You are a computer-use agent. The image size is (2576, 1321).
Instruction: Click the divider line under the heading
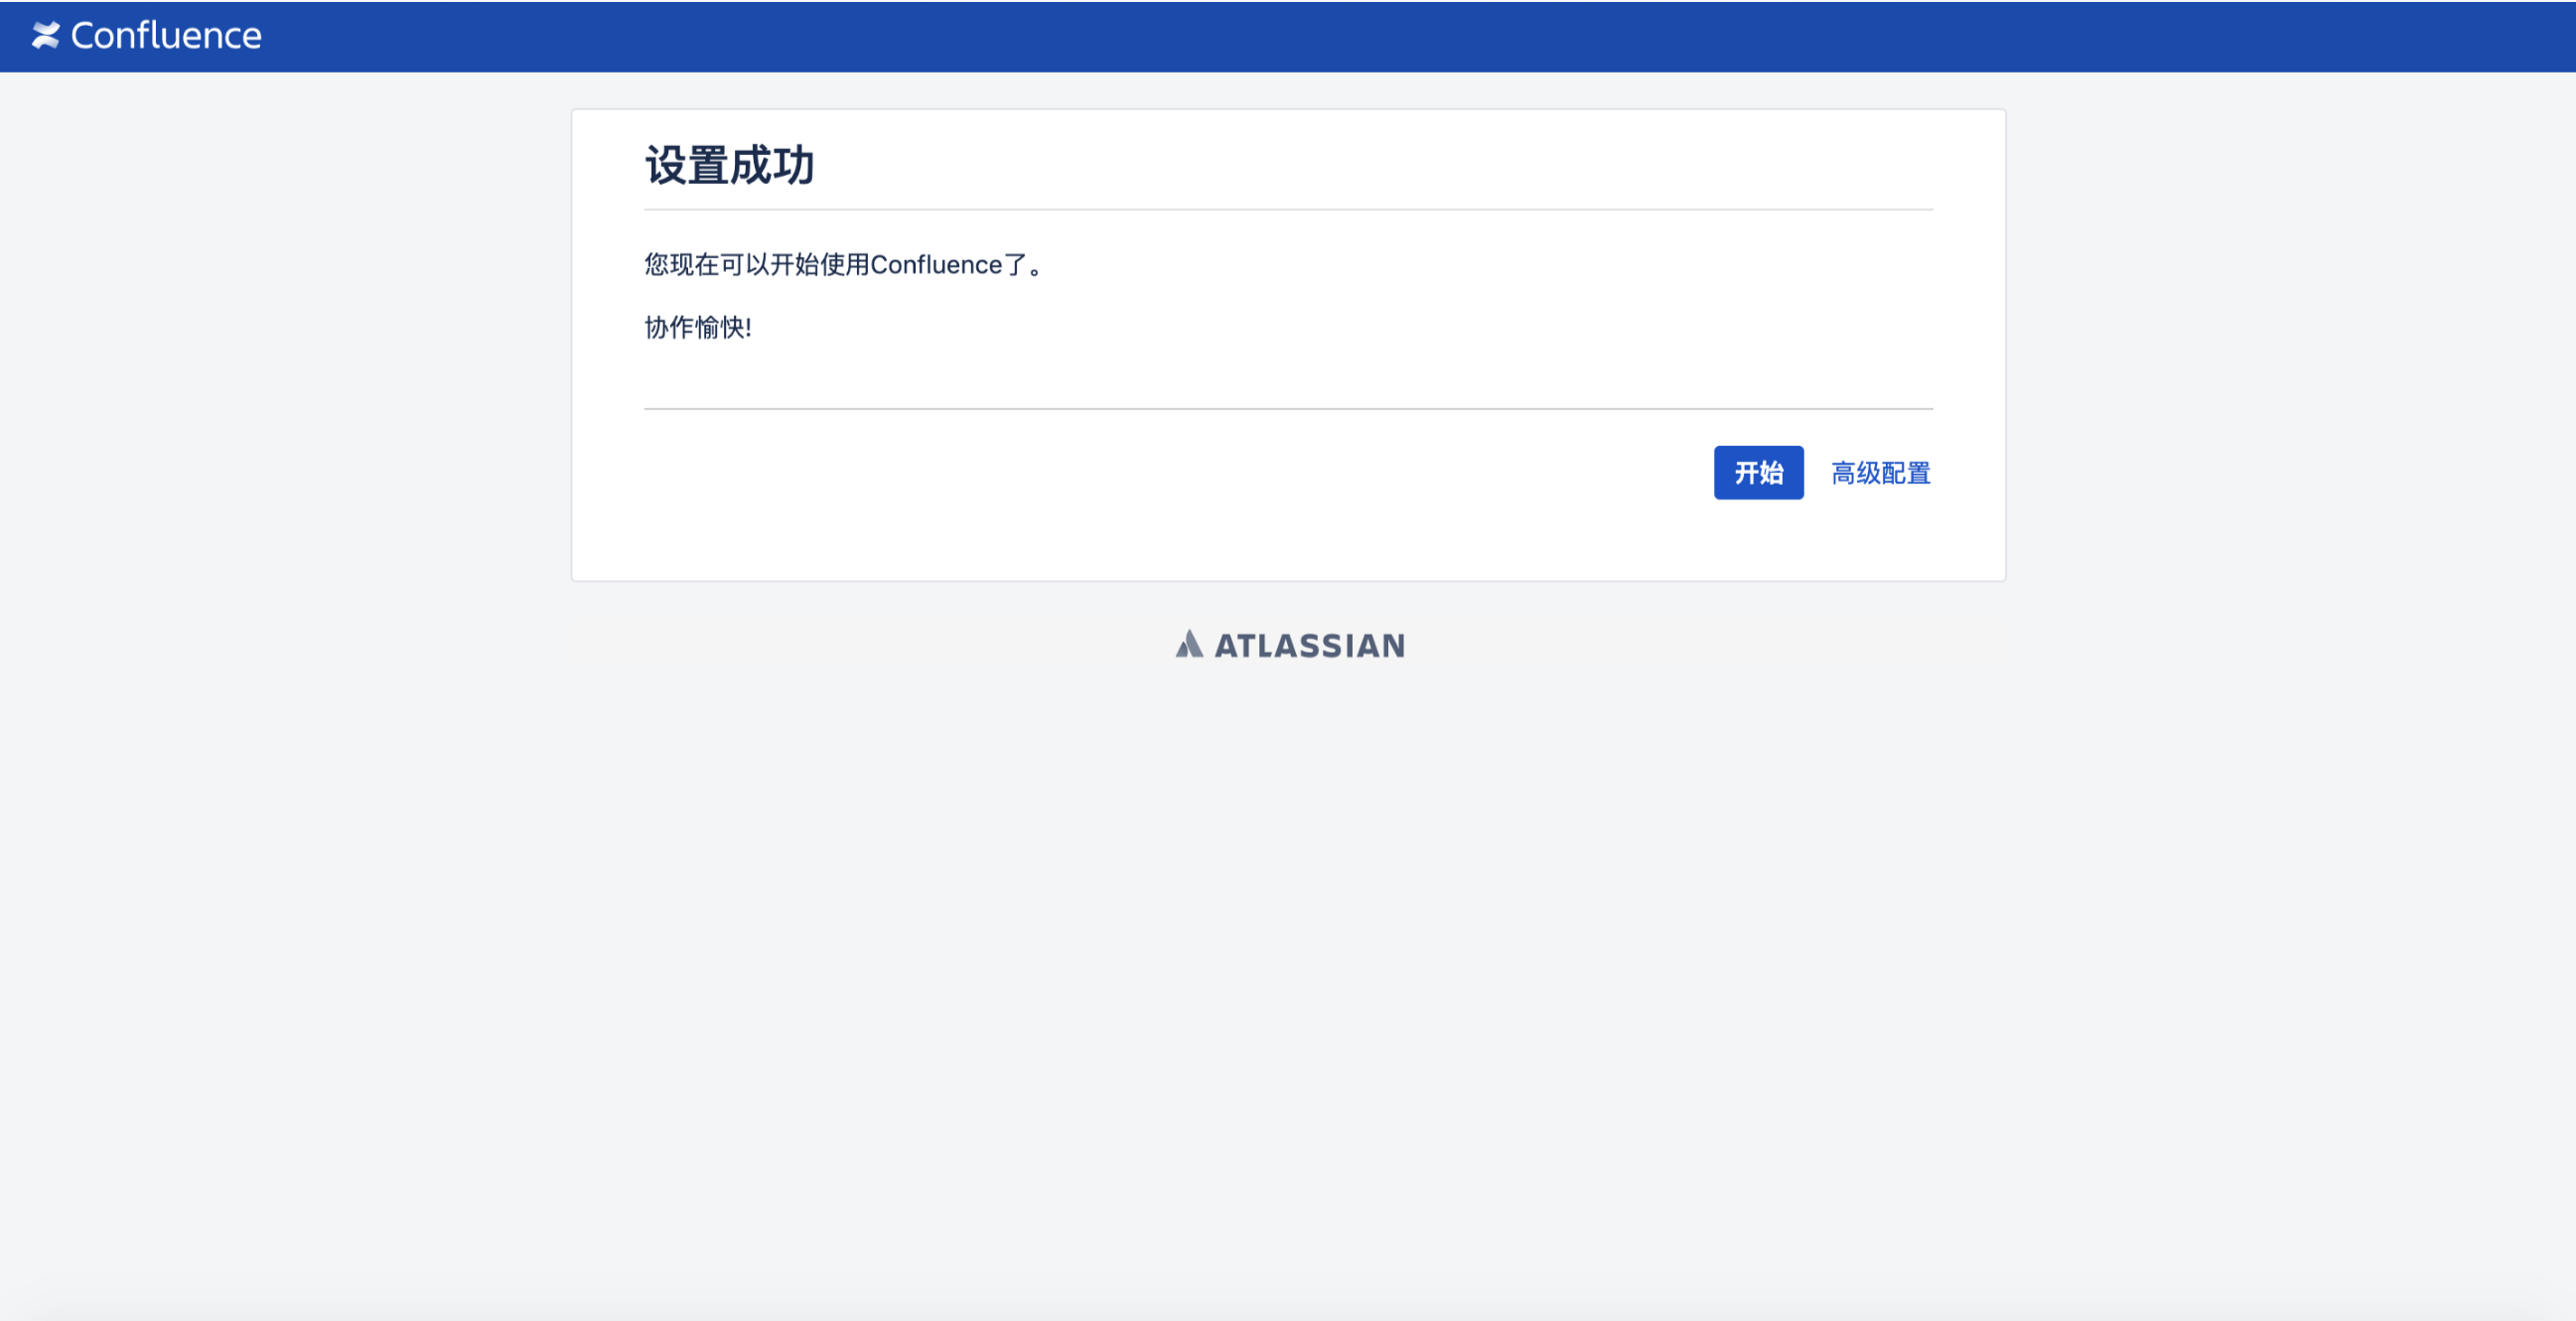tap(1287, 211)
